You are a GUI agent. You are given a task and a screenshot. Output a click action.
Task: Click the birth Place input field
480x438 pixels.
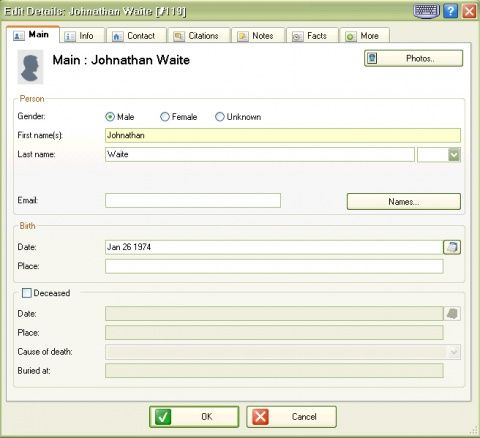pyautogui.click(x=274, y=266)
